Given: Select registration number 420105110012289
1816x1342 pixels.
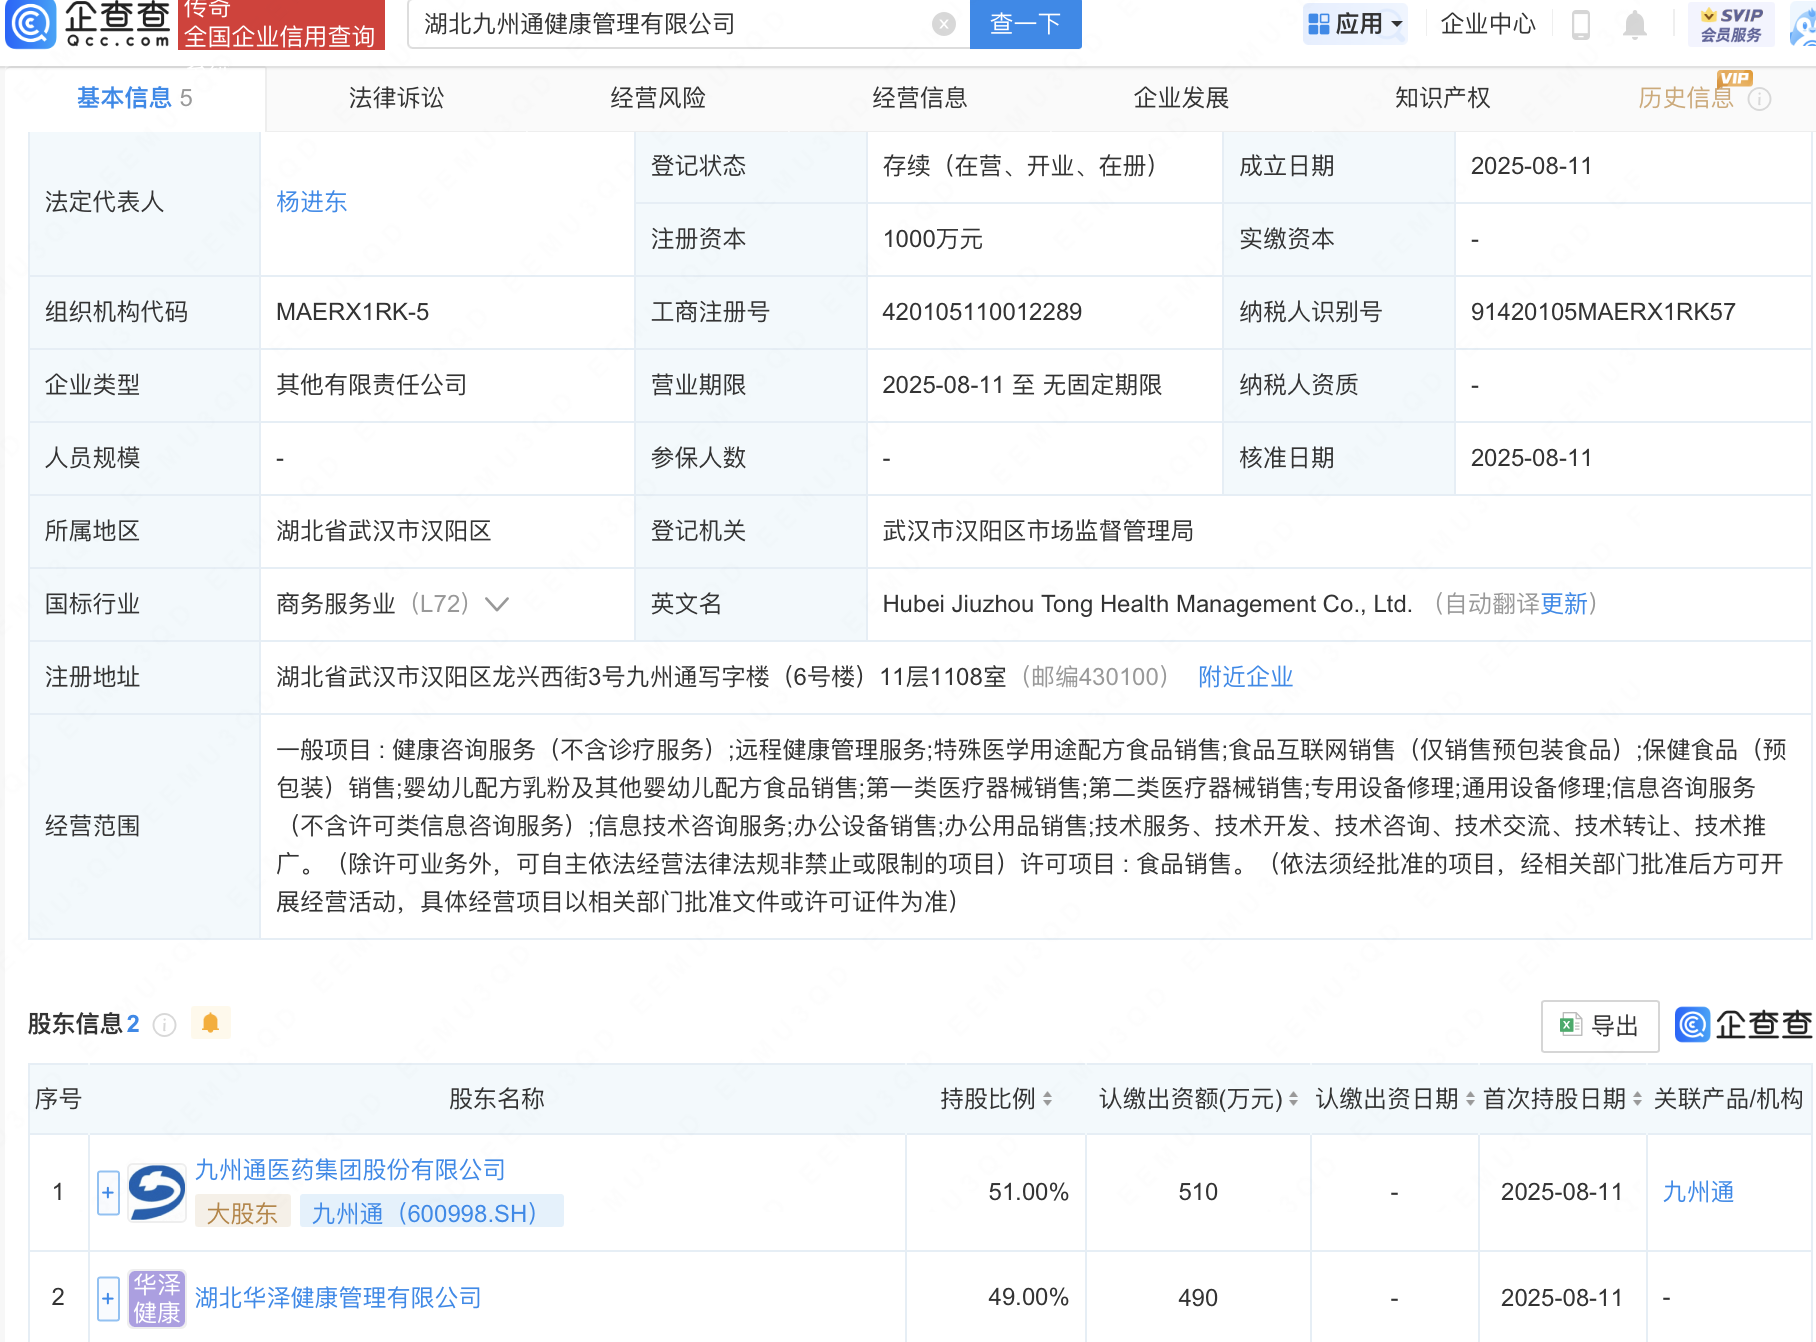Looking at the screenshot, I should click(982, 312).
